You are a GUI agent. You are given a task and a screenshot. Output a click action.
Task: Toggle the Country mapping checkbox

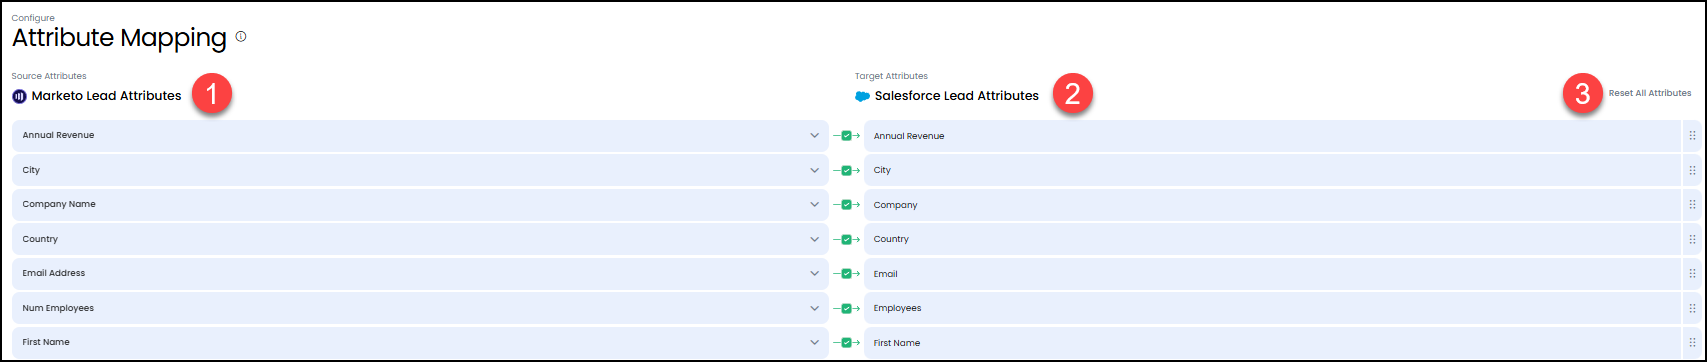[846, 239]
